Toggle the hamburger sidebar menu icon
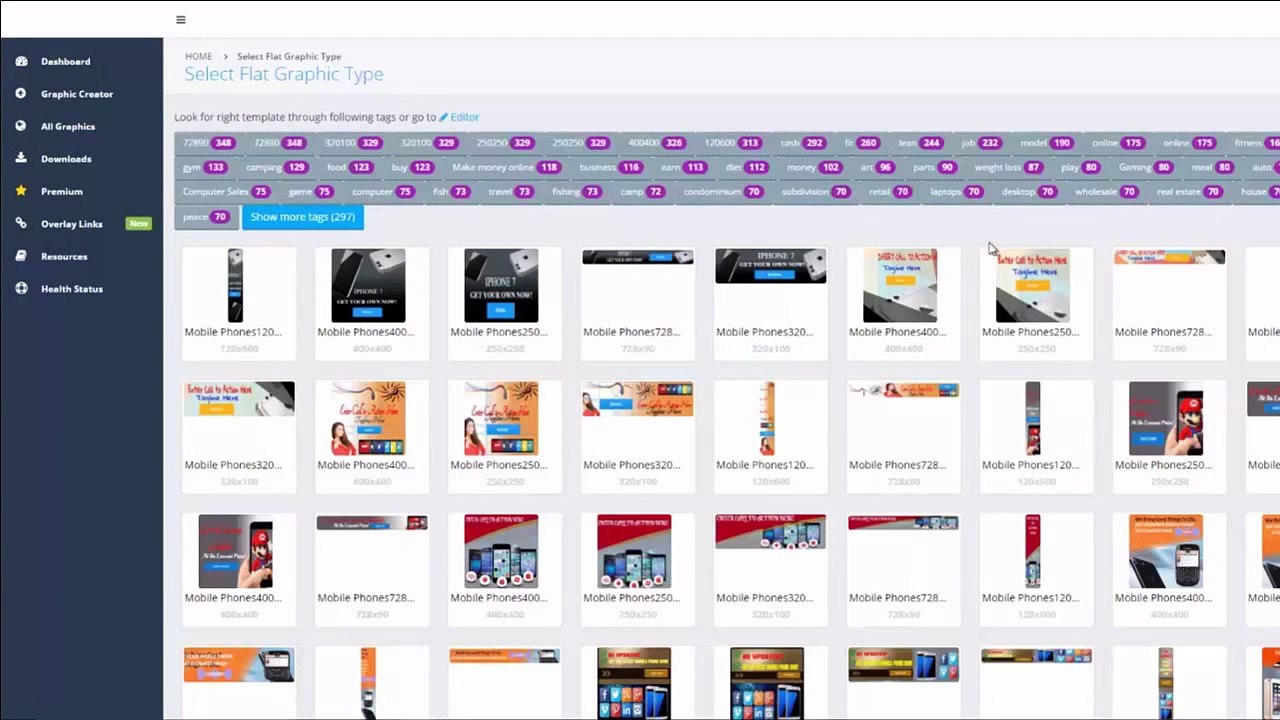 point(180,20)
